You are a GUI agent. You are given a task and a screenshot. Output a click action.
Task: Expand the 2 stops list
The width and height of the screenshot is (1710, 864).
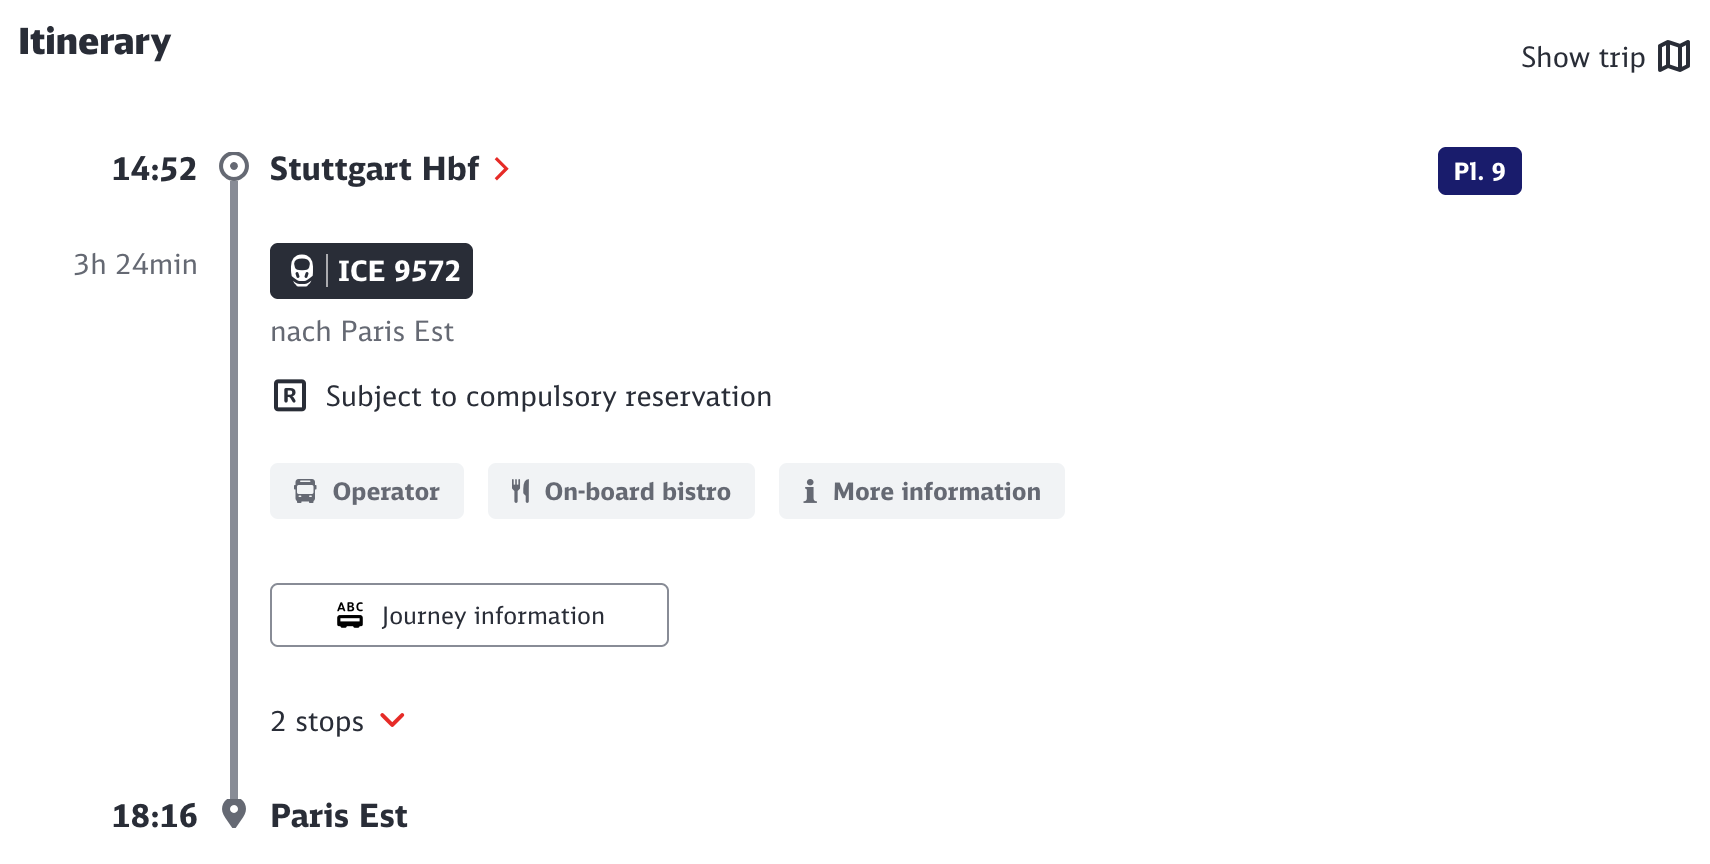pos(317,721)
